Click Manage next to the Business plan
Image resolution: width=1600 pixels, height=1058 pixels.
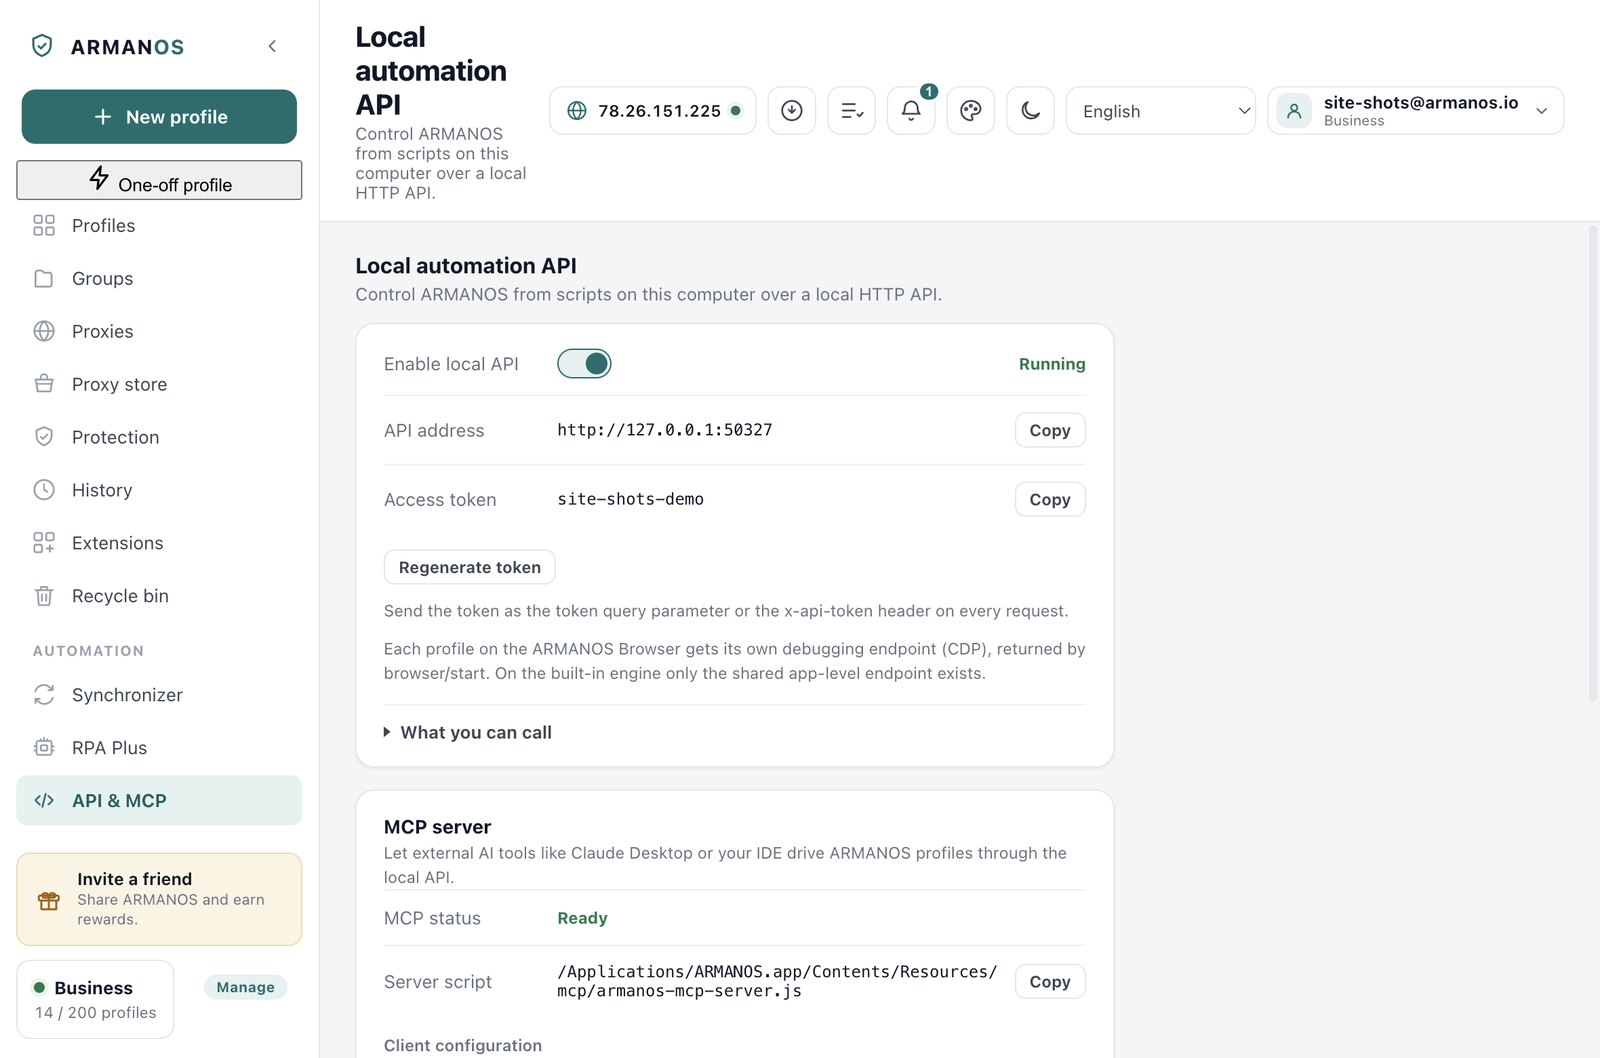(245, 987)
